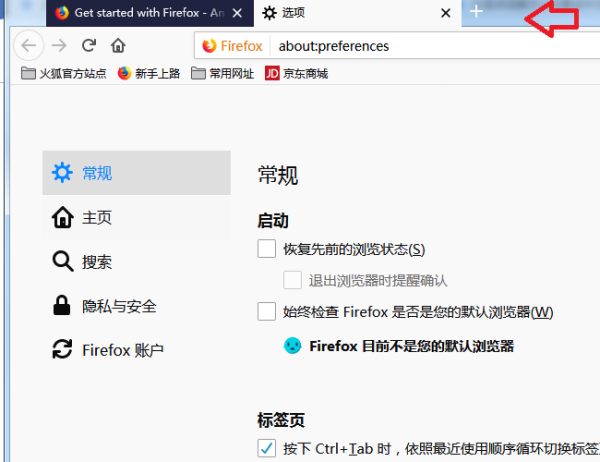Enable 始终检查 Firefox 是否是您的默认浏览器 checkbox
Image resolution: width=600 pixels, height=462 pixels.
[x=267, y=311]
